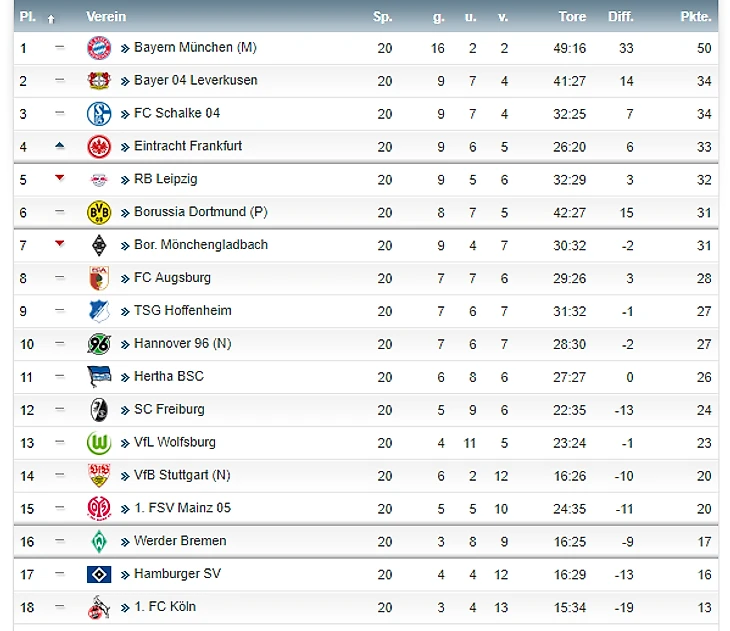730x631 pixels.
Task: Click the 1. FC Köln goat crest
Action: coord(99,607)
